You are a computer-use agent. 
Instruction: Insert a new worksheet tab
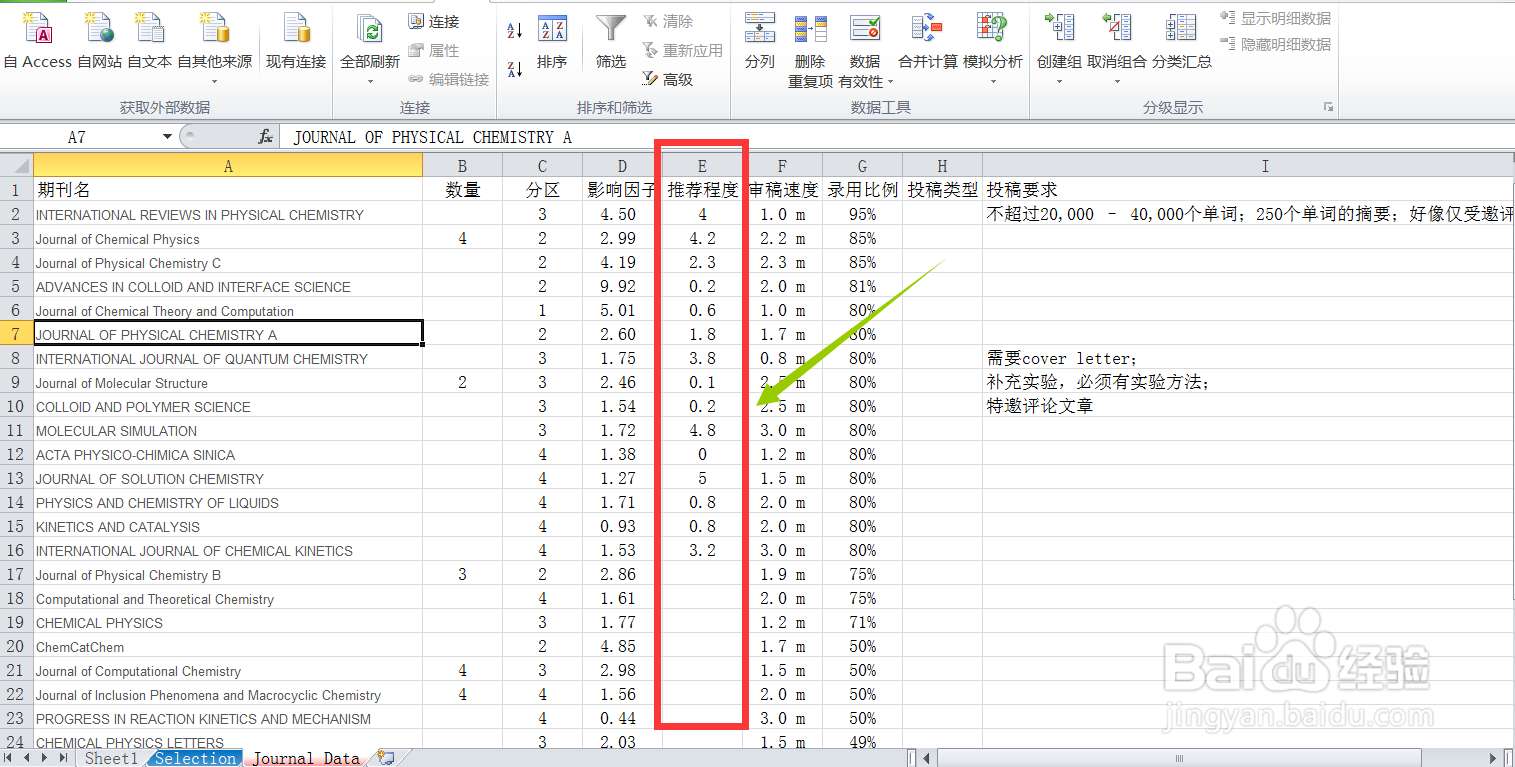[385, 758]
